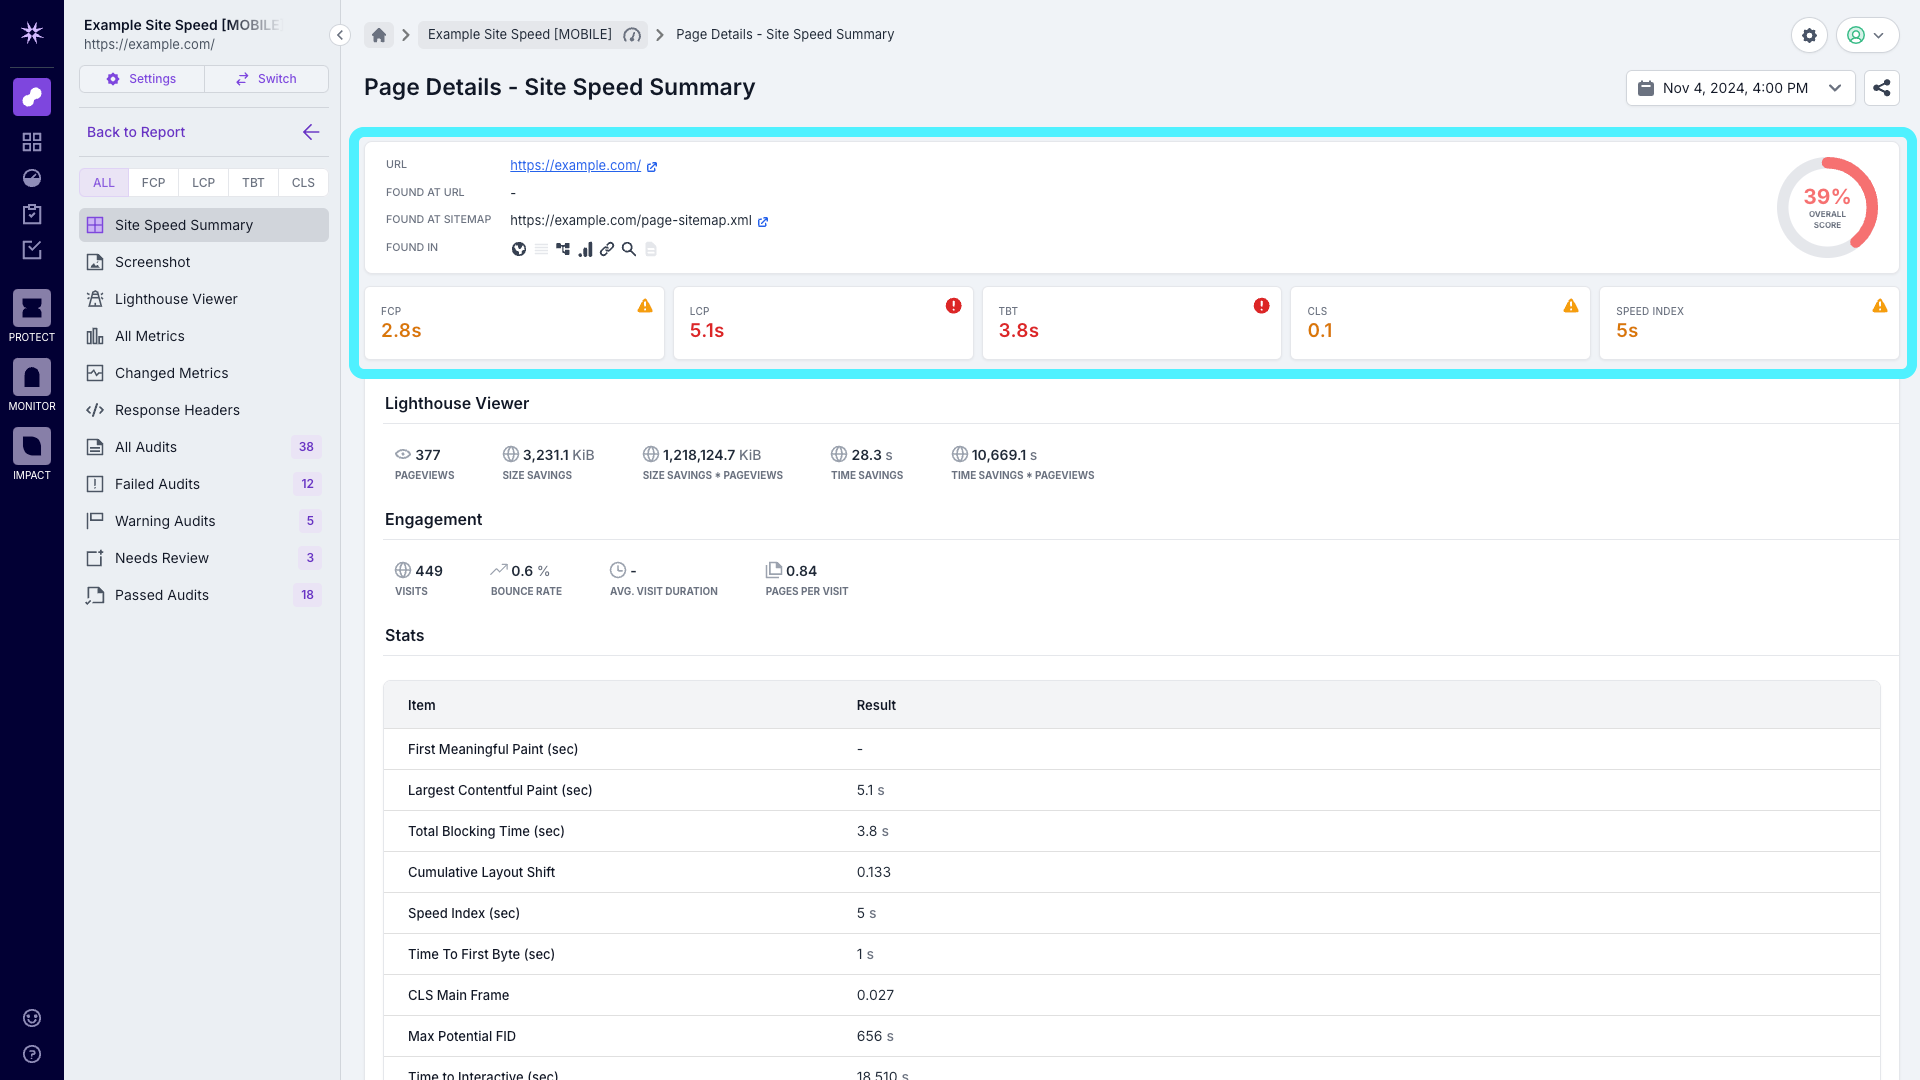
Task: Open the link-shaped purple icon in left rail
Action: tap(32, 97)
